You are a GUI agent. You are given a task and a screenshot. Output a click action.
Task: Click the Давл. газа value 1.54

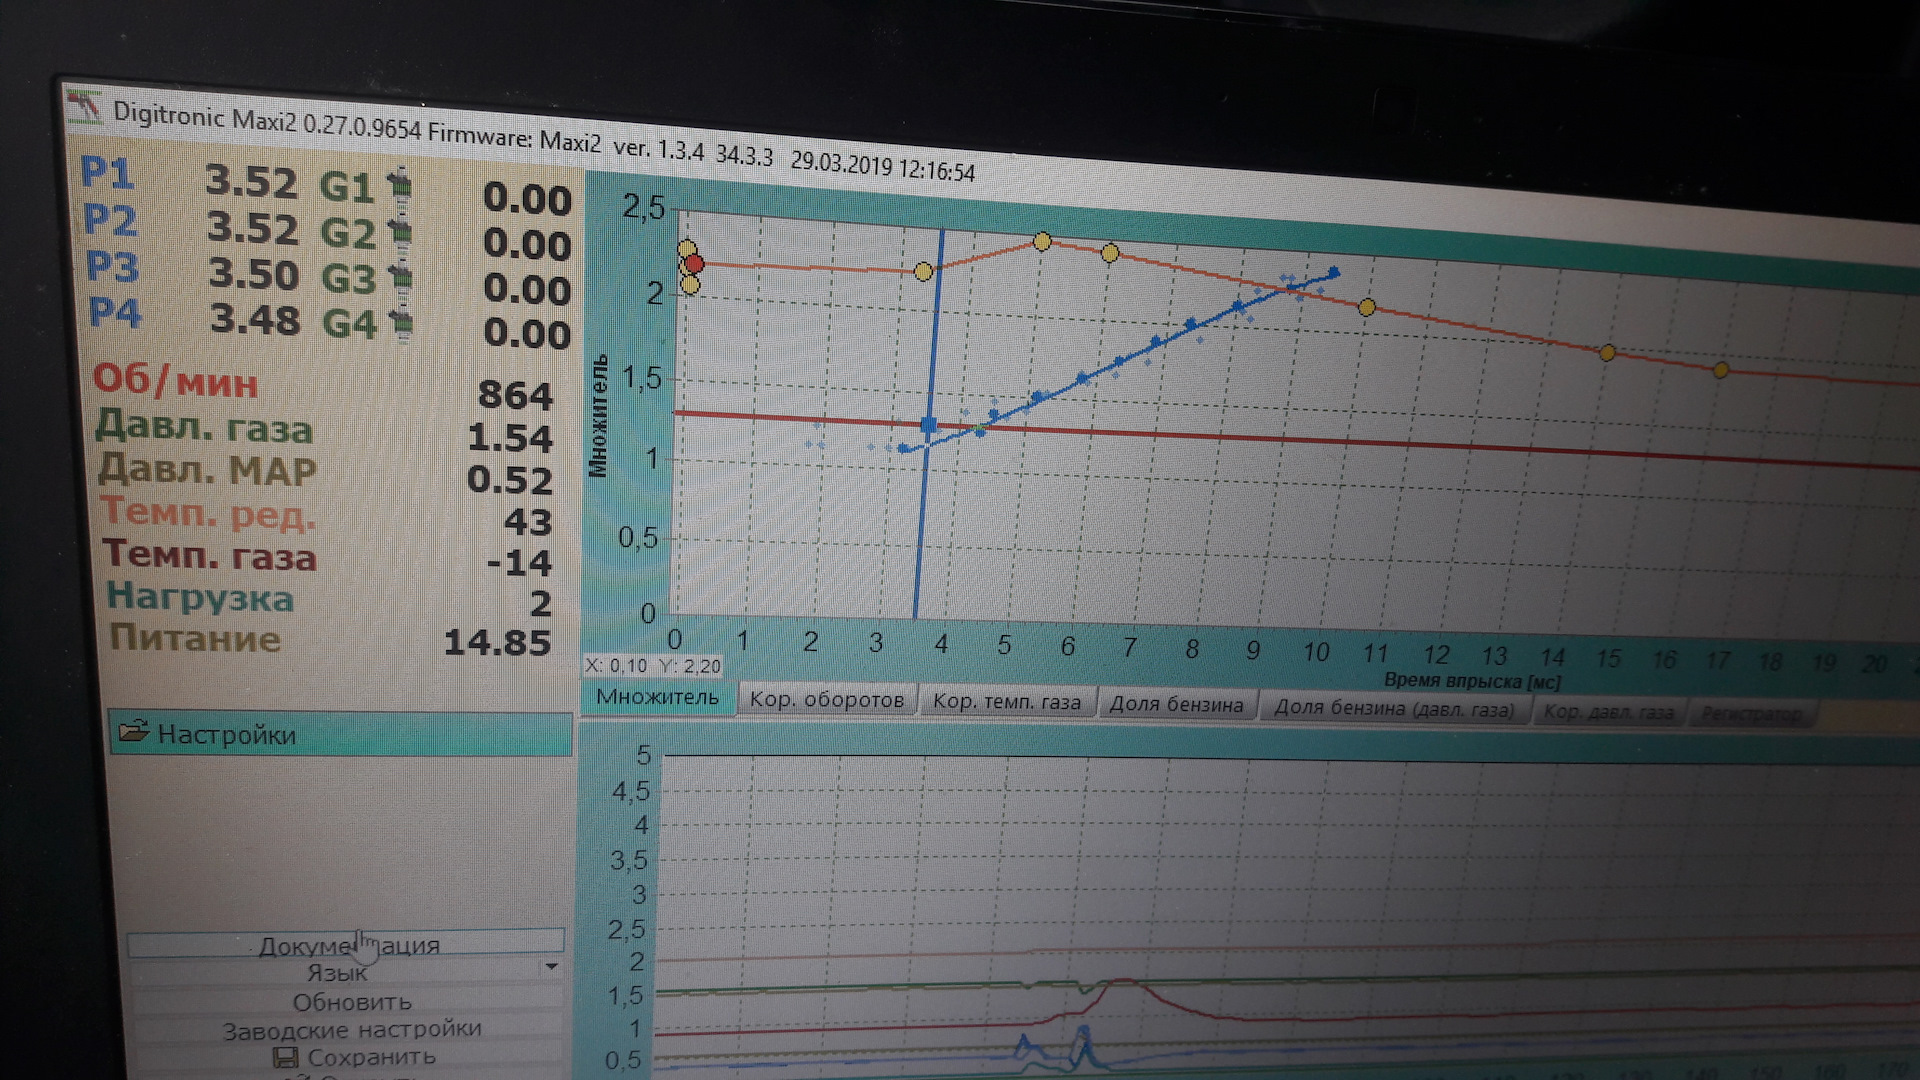(x=510, y=438)
